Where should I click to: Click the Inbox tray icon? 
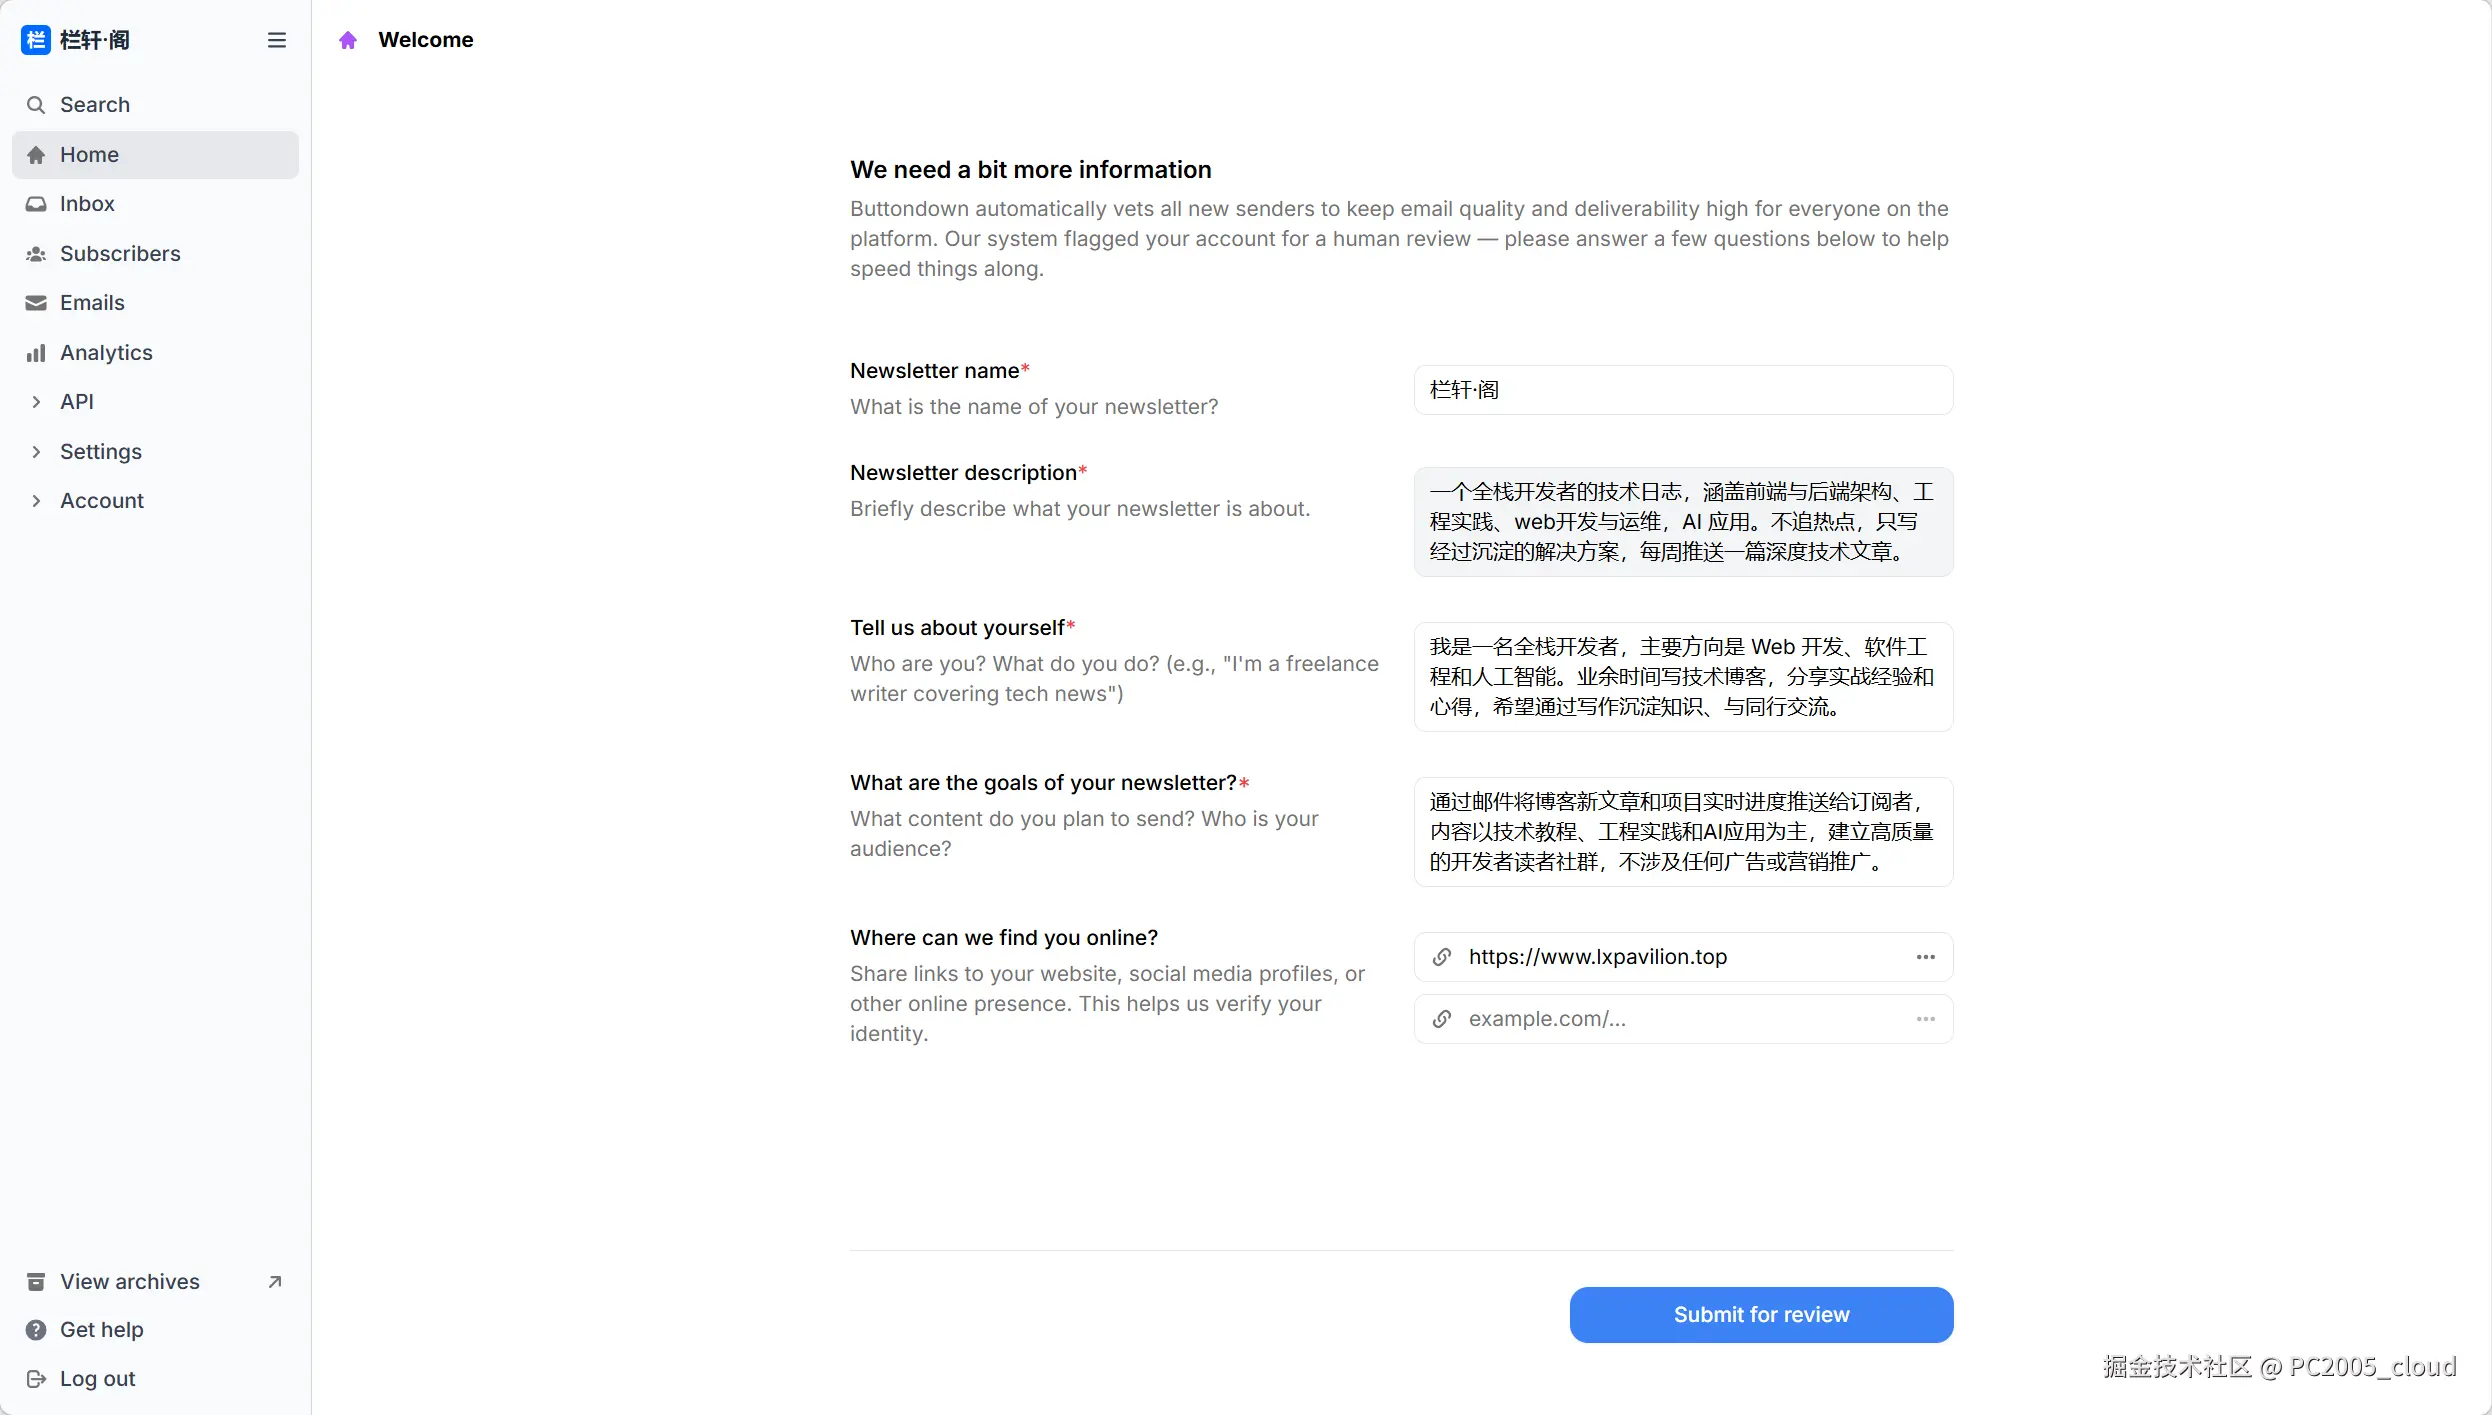point(36,204)
